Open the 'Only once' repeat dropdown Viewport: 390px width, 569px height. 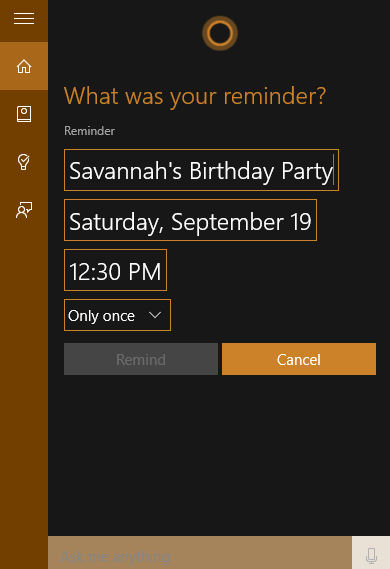pos(117,315)
